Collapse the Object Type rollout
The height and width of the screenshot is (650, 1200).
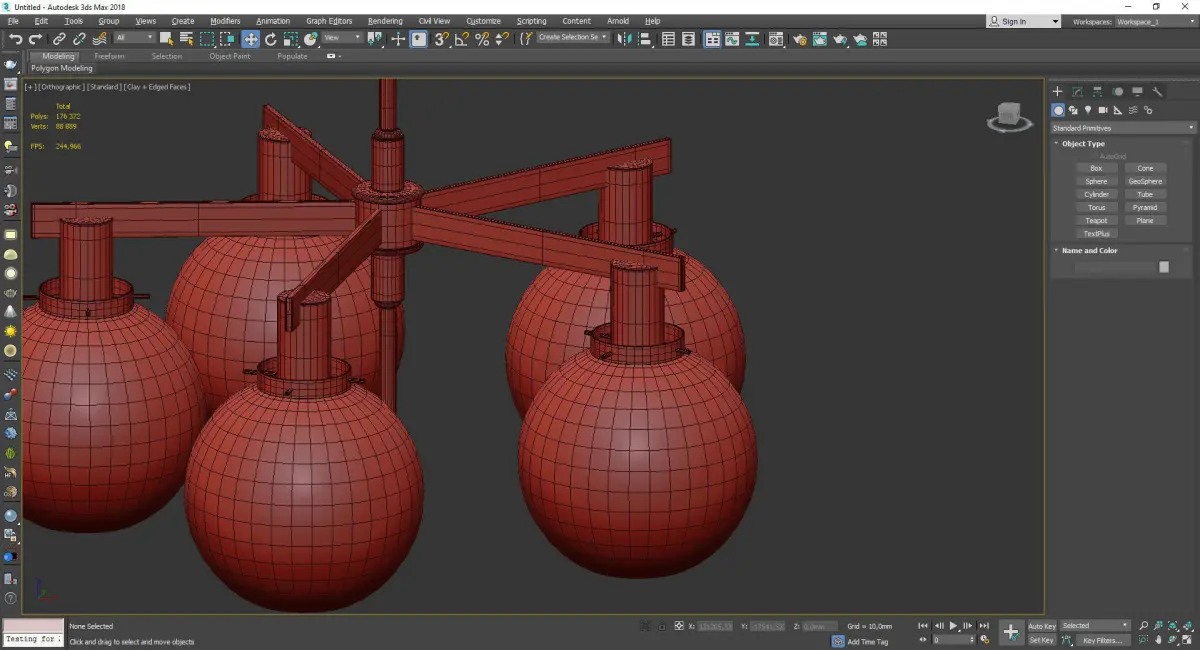click(1083, 144)
